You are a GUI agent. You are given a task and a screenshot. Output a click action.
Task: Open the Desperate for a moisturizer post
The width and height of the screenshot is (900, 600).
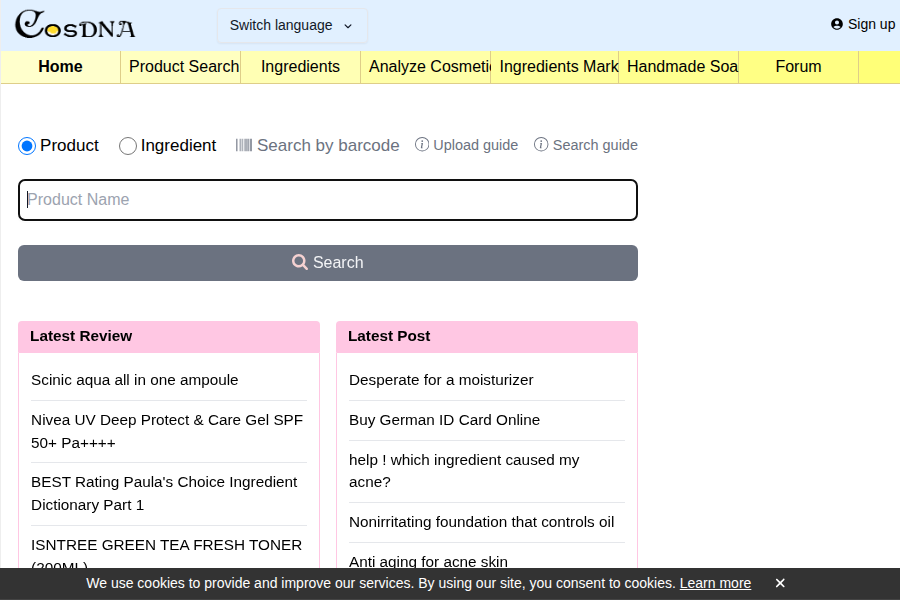pos(441,380)
